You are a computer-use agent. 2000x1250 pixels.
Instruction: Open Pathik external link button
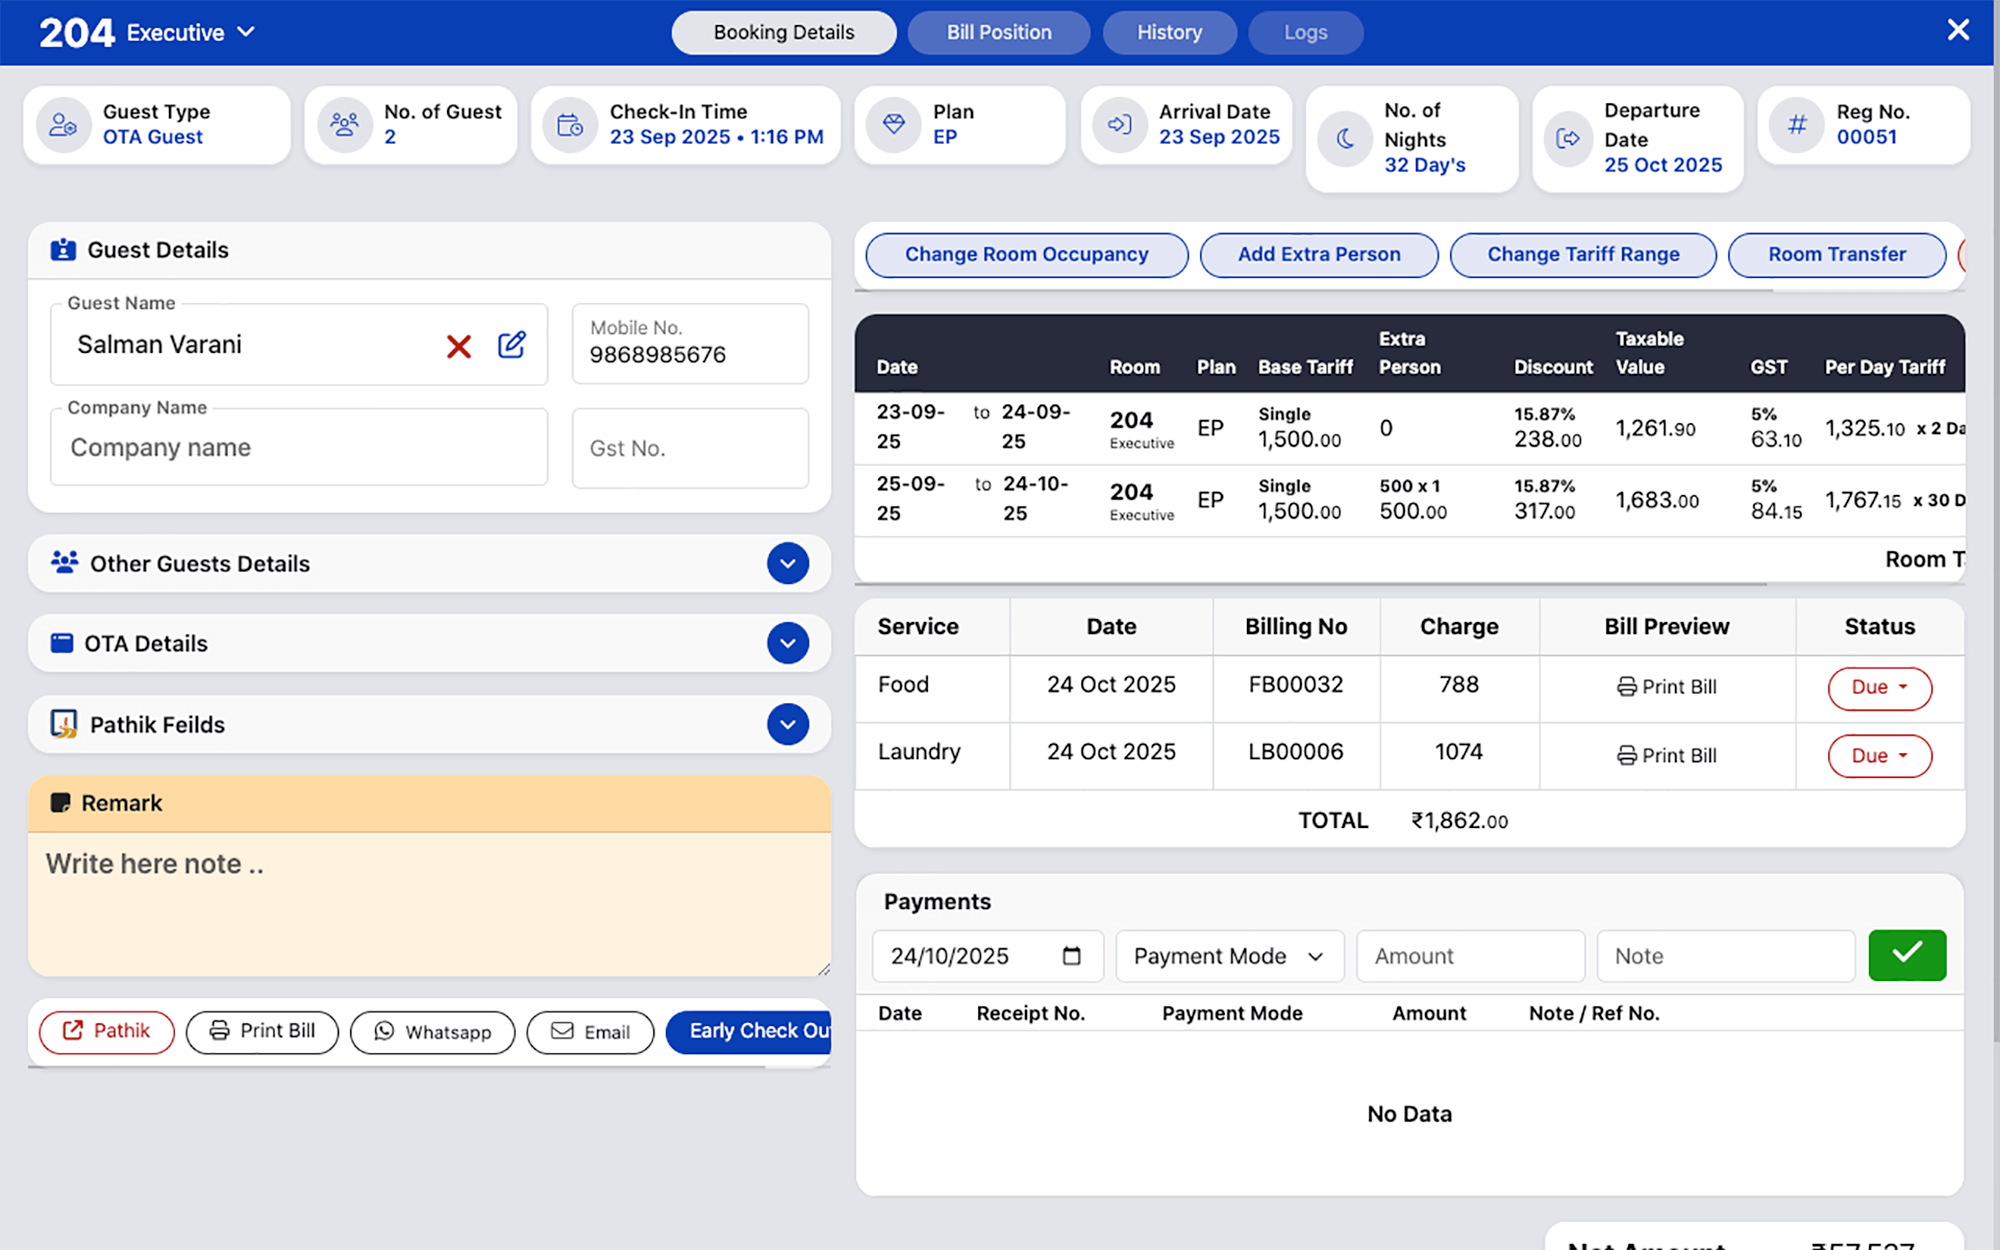107,1031
